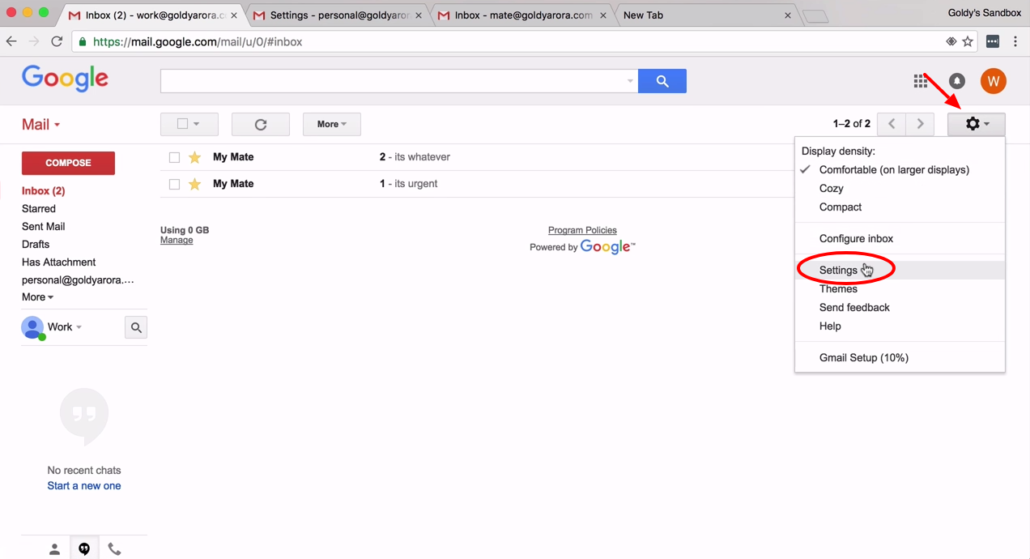Open Sent Mail folder

click(x=43, y=226)
